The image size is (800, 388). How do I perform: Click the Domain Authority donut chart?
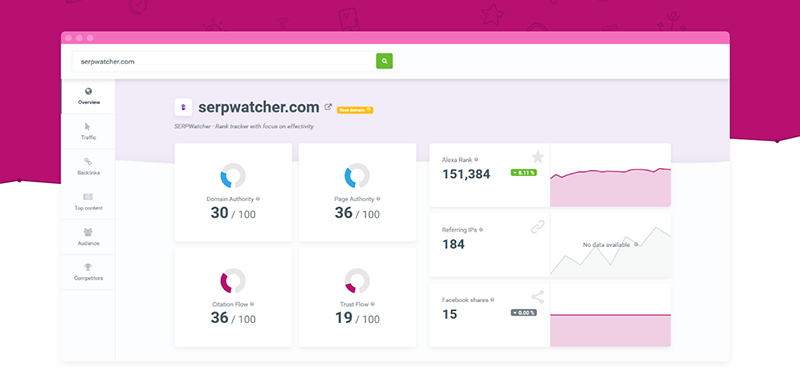(x=233, y=176)
